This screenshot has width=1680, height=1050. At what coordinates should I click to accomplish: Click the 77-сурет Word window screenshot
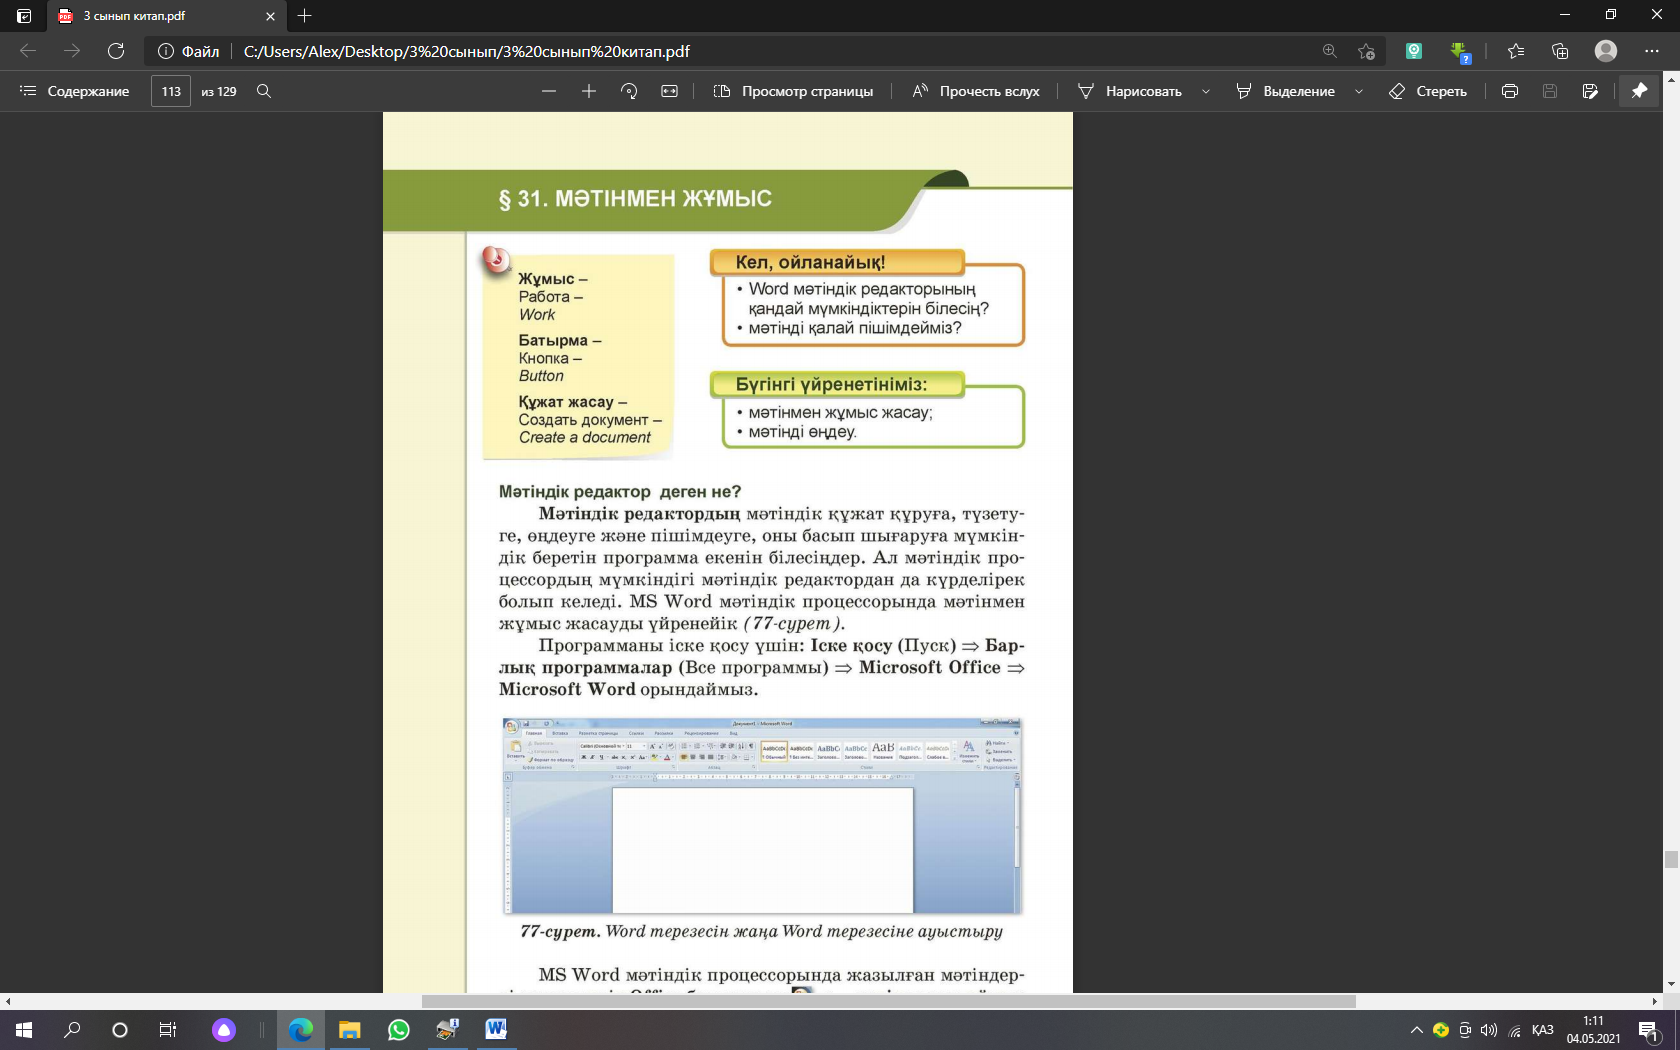[762, 815]
